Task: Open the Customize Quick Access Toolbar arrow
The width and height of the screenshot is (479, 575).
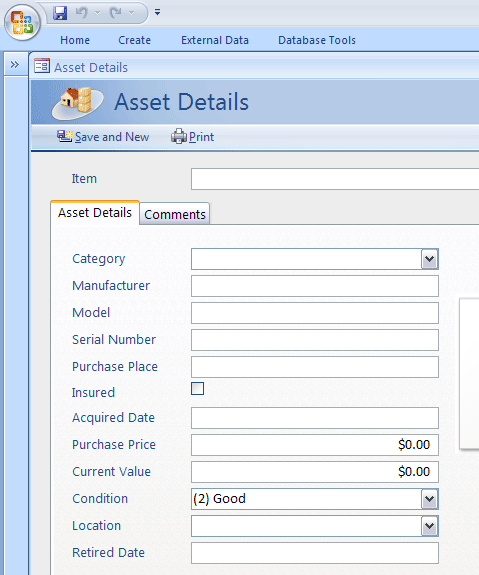Action: click(157, 12)
